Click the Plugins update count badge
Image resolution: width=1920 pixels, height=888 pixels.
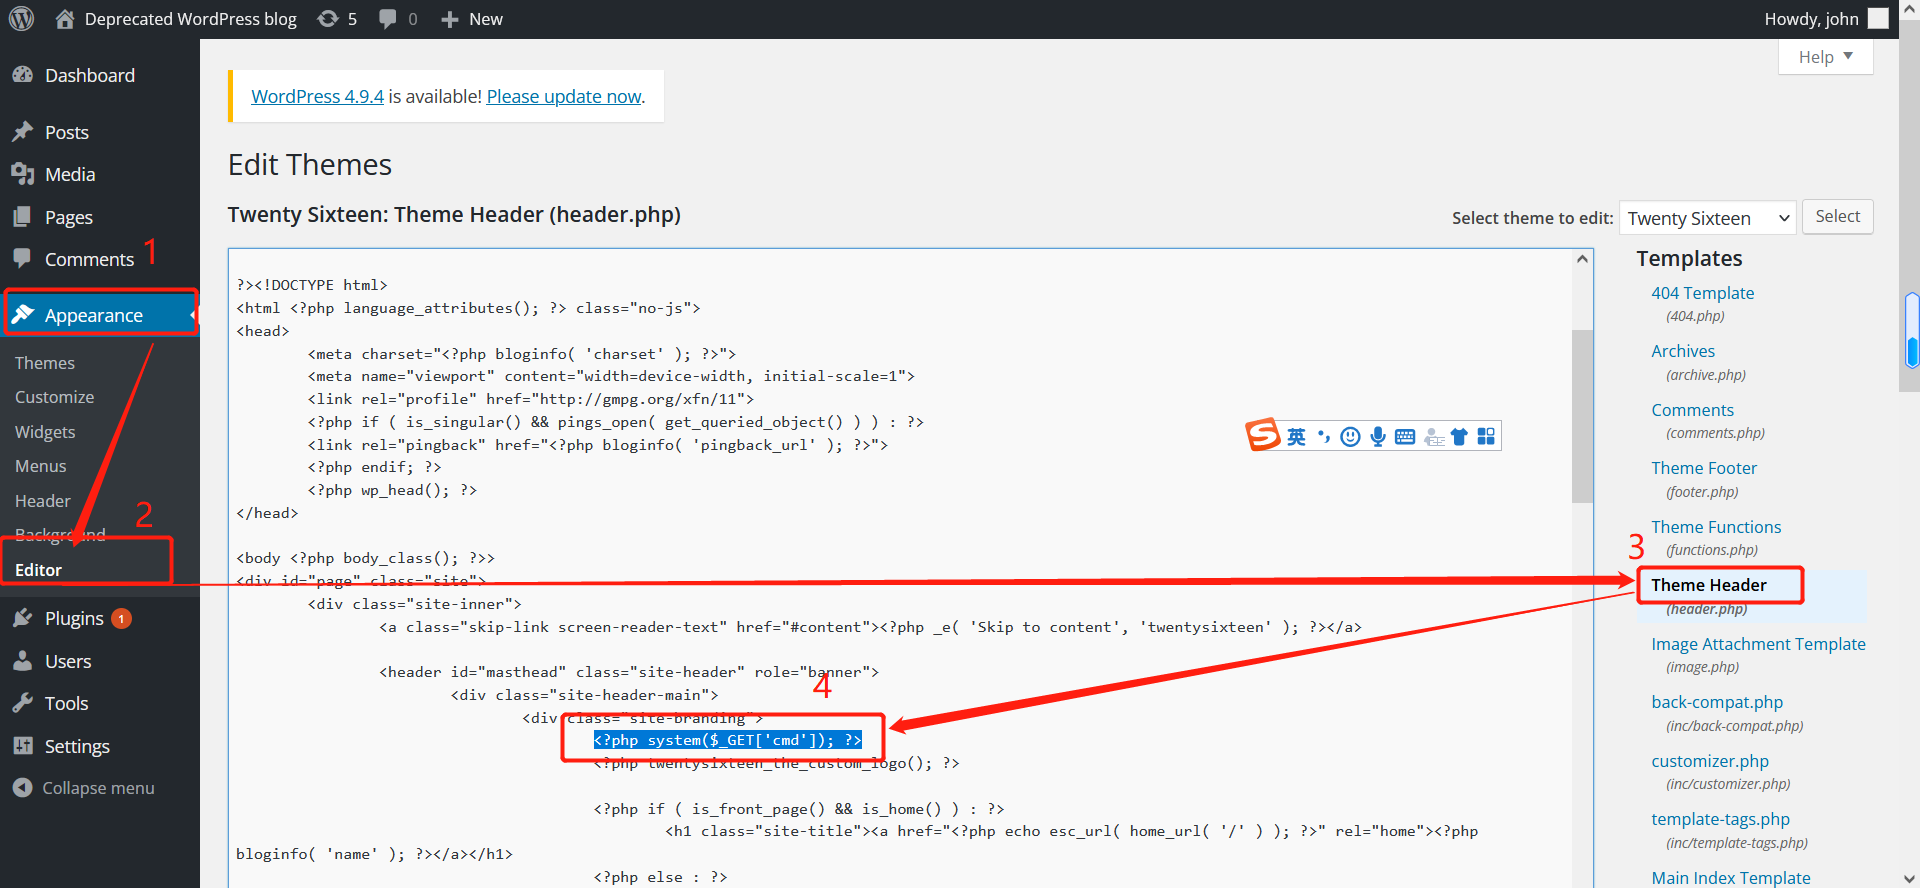point(121,619)
